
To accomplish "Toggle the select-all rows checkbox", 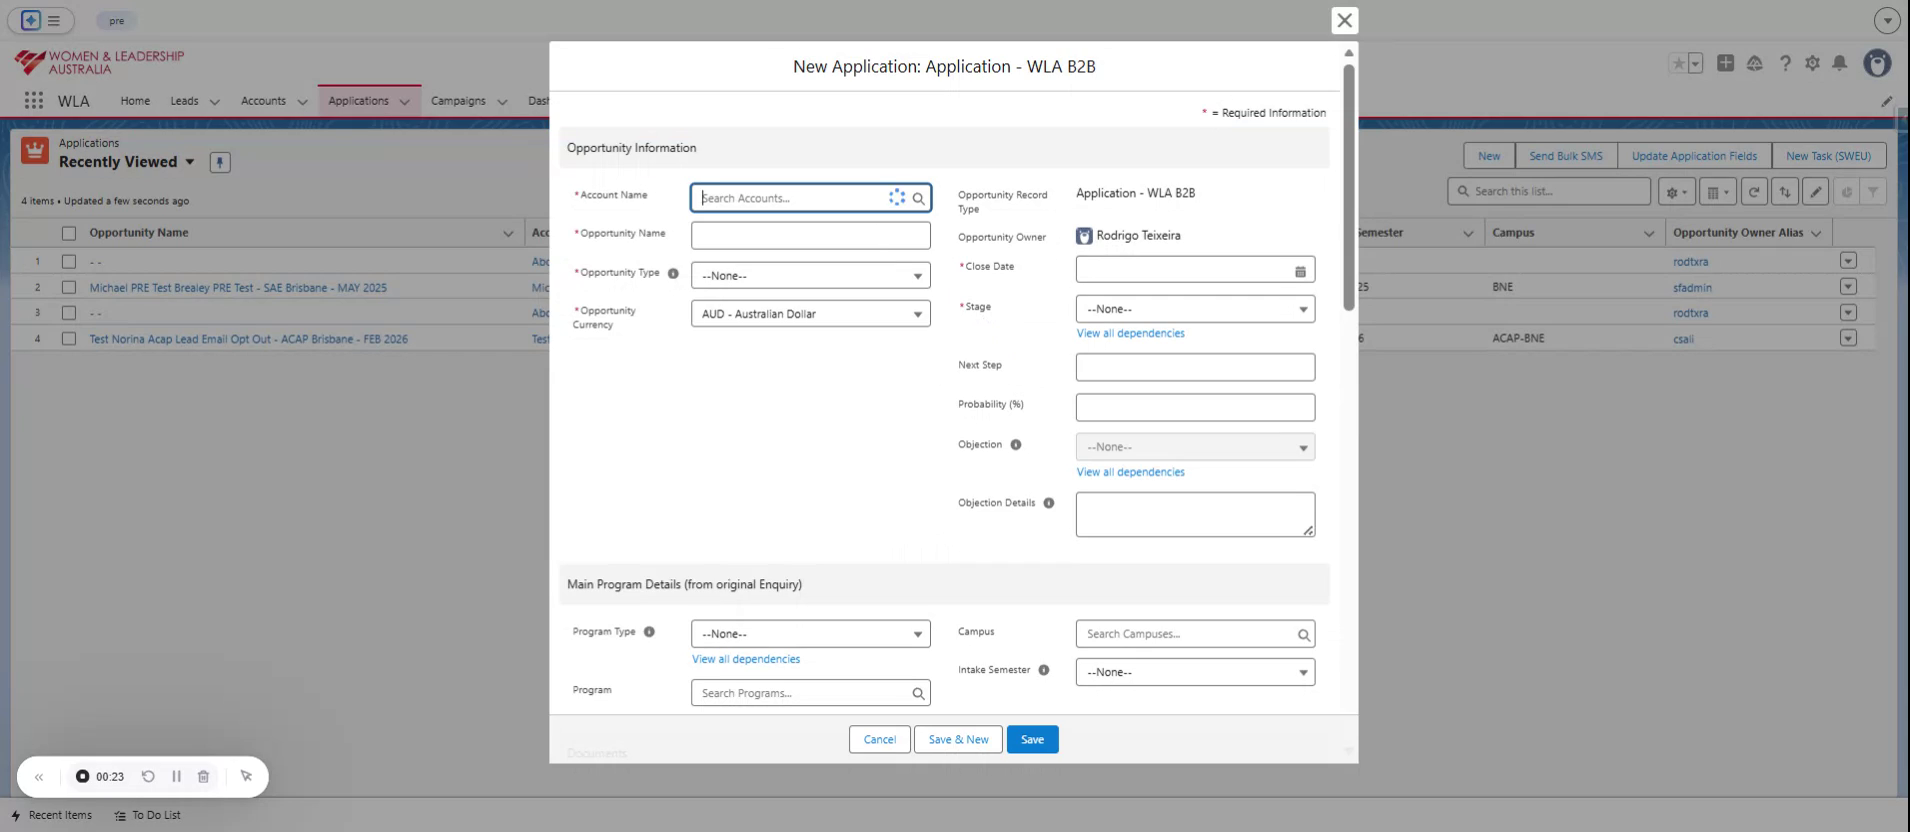I will tap(69, 233).
